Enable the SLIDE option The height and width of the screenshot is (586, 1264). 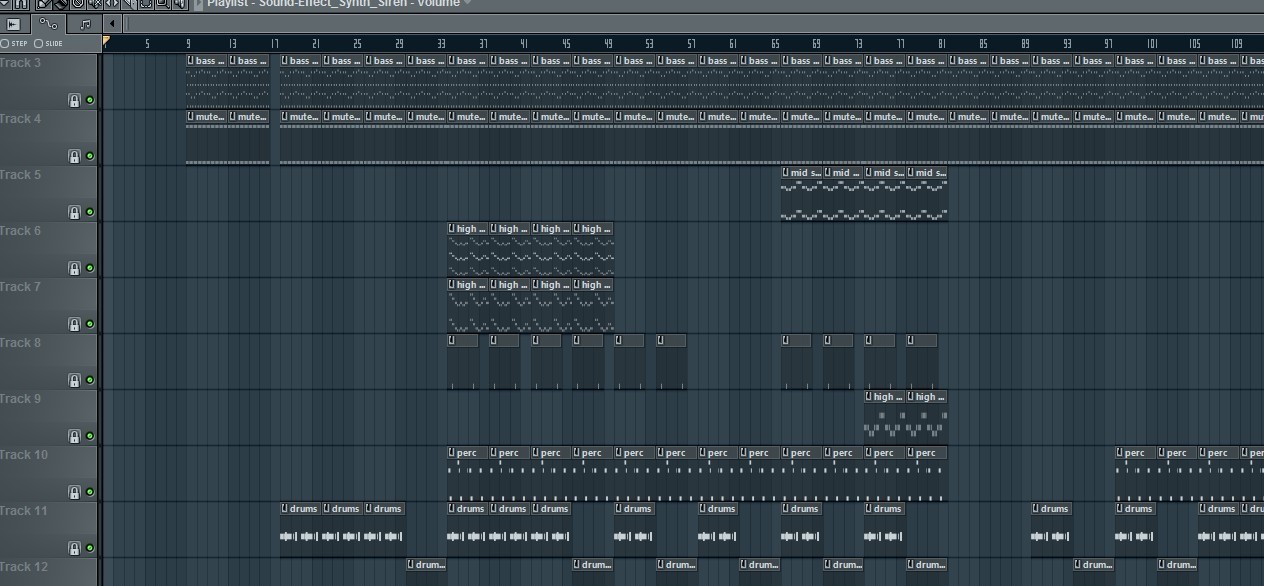coord(39,43)
